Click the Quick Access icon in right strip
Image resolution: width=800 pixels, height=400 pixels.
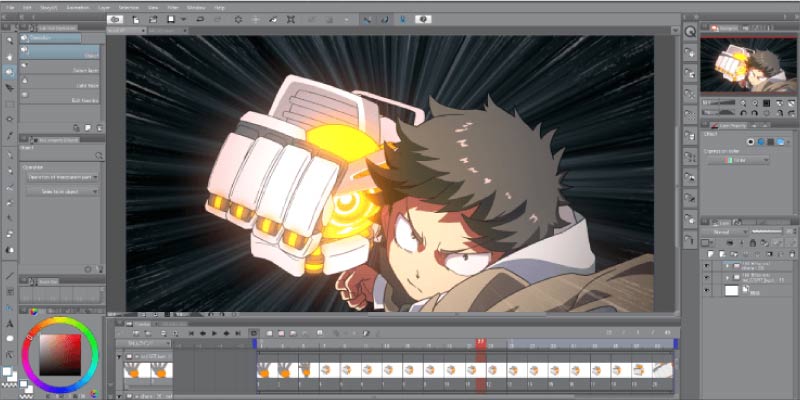click(x=690, y=31)
